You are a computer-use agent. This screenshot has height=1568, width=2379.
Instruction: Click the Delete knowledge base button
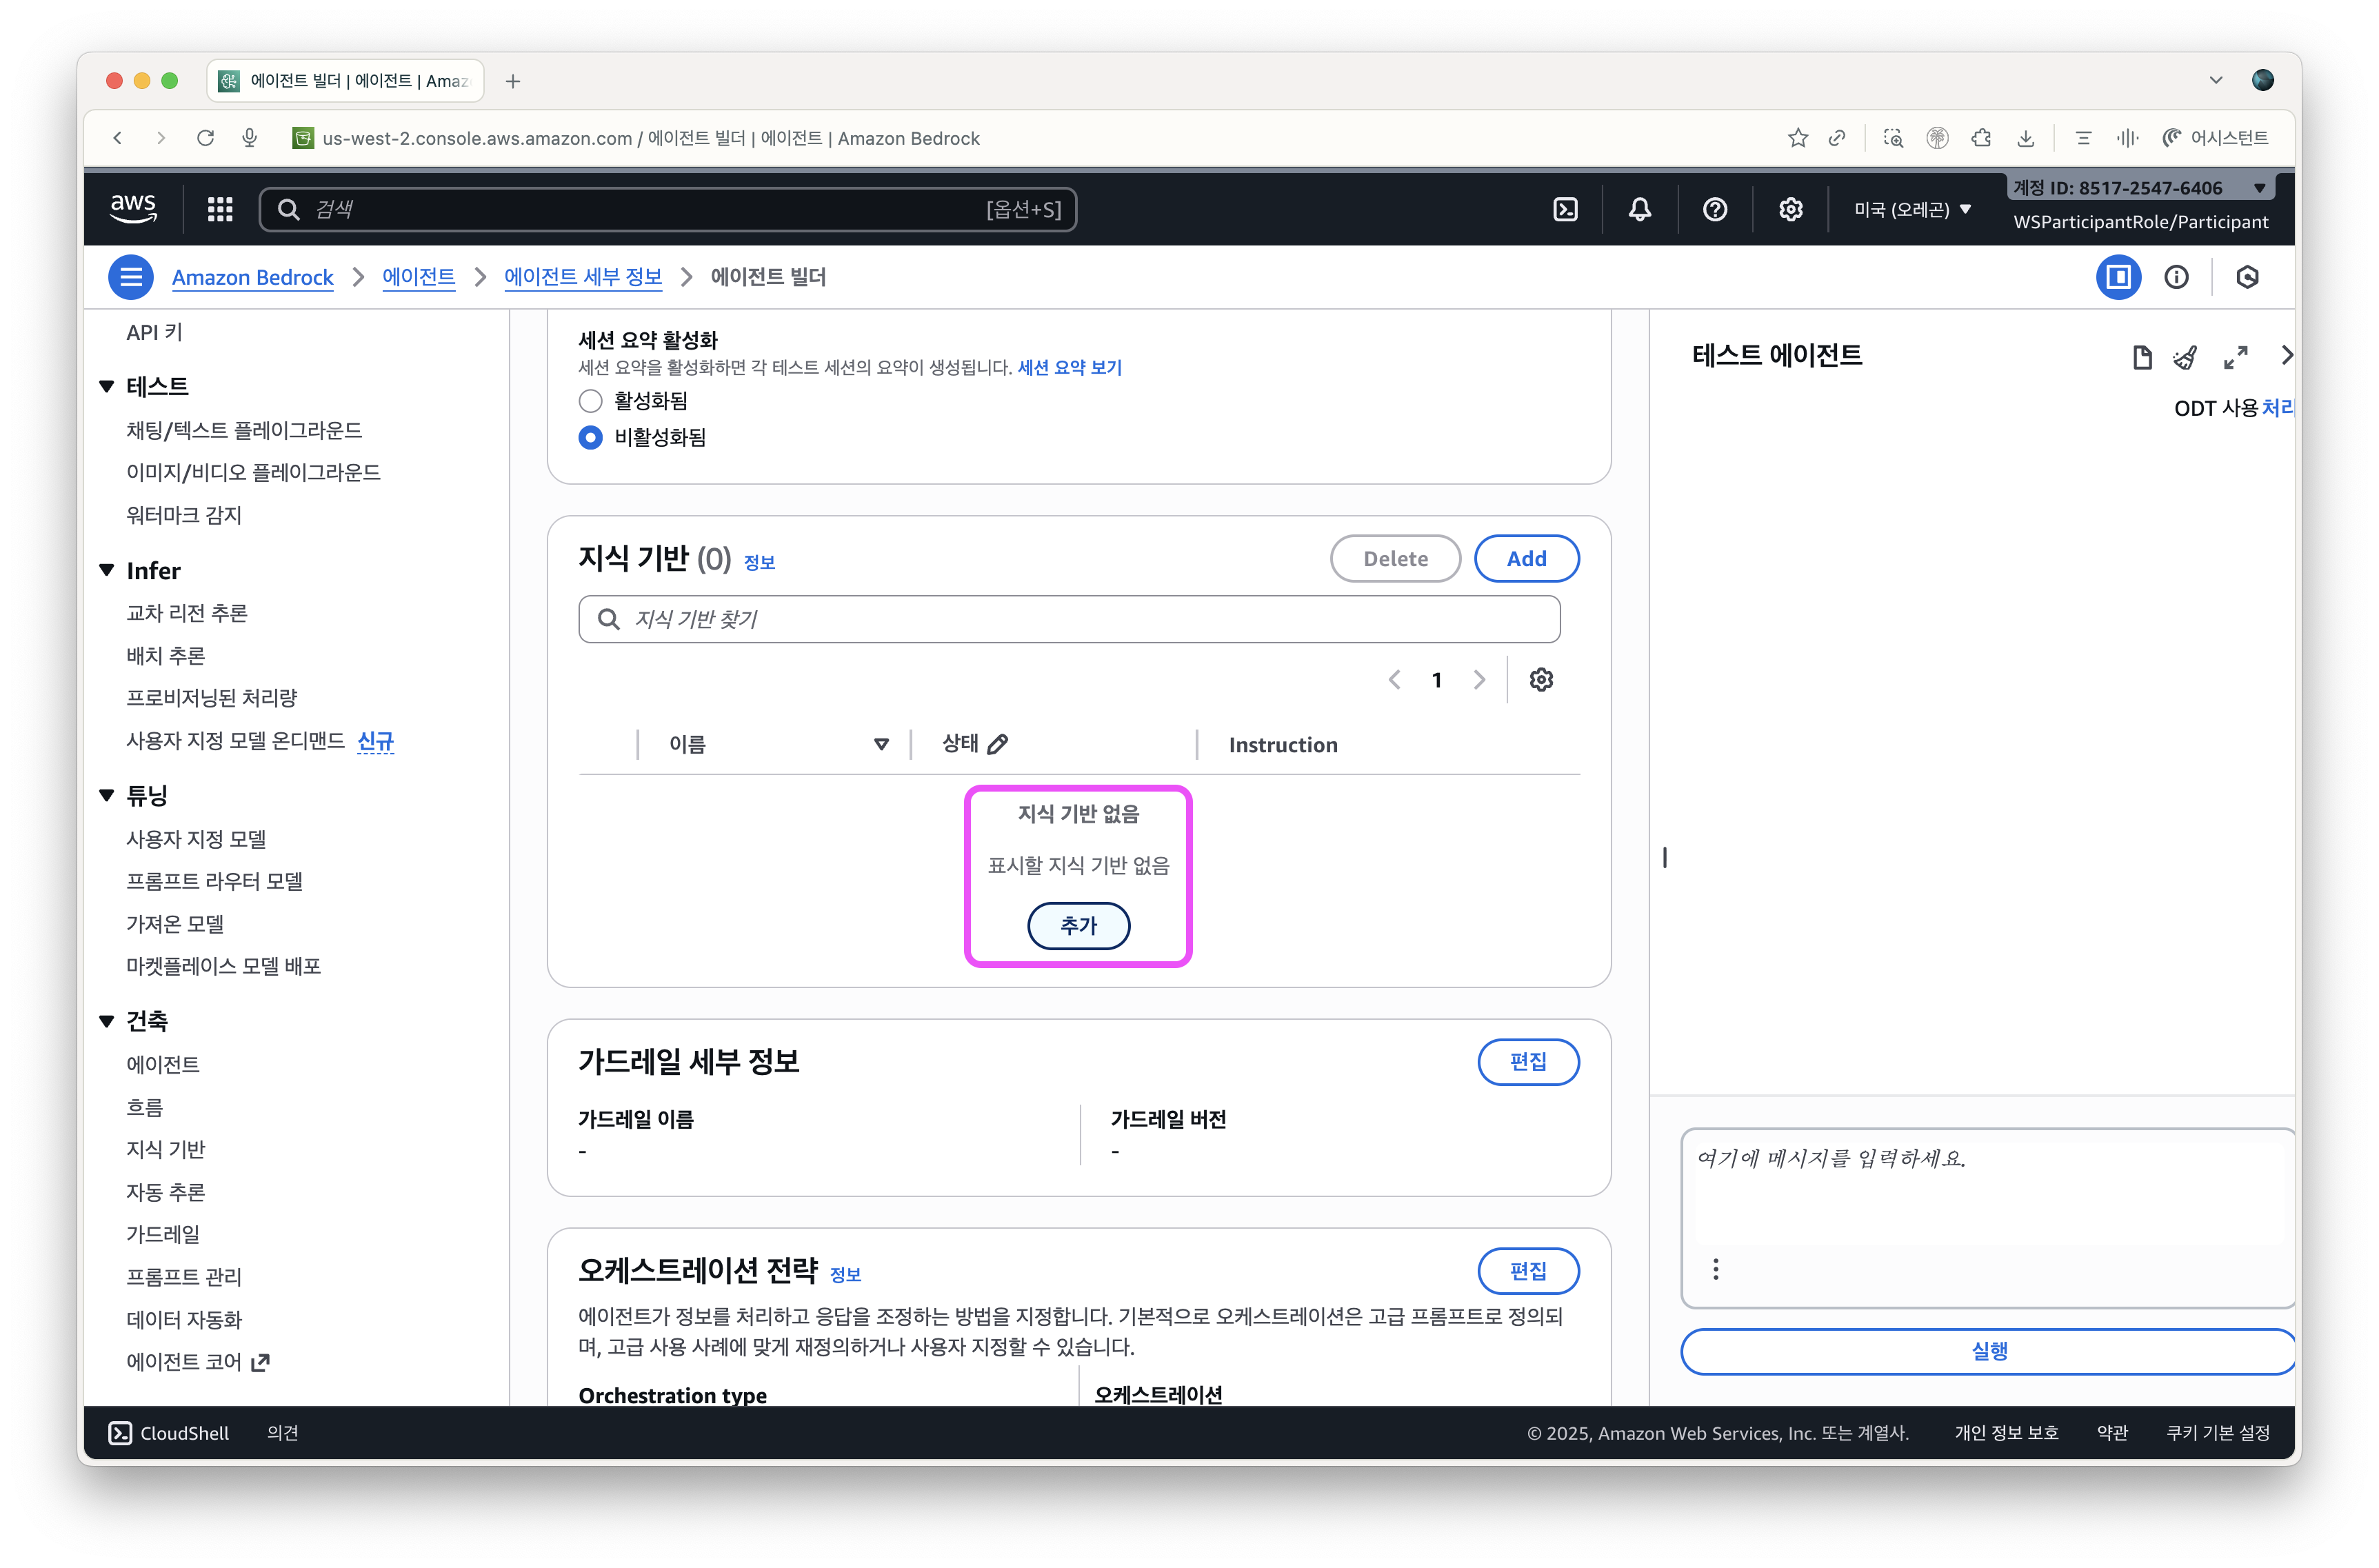tap(1395, 559)
